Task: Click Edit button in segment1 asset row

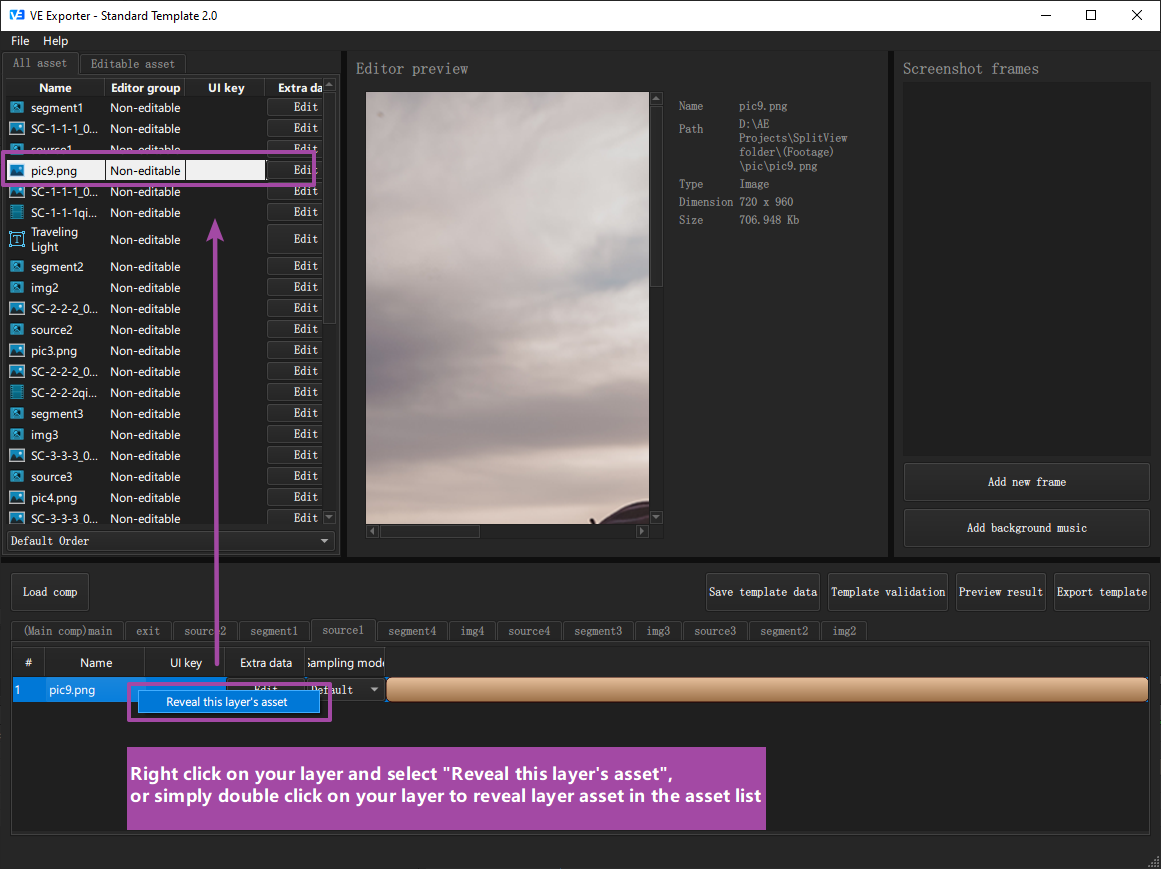Action: coord(295,107)
